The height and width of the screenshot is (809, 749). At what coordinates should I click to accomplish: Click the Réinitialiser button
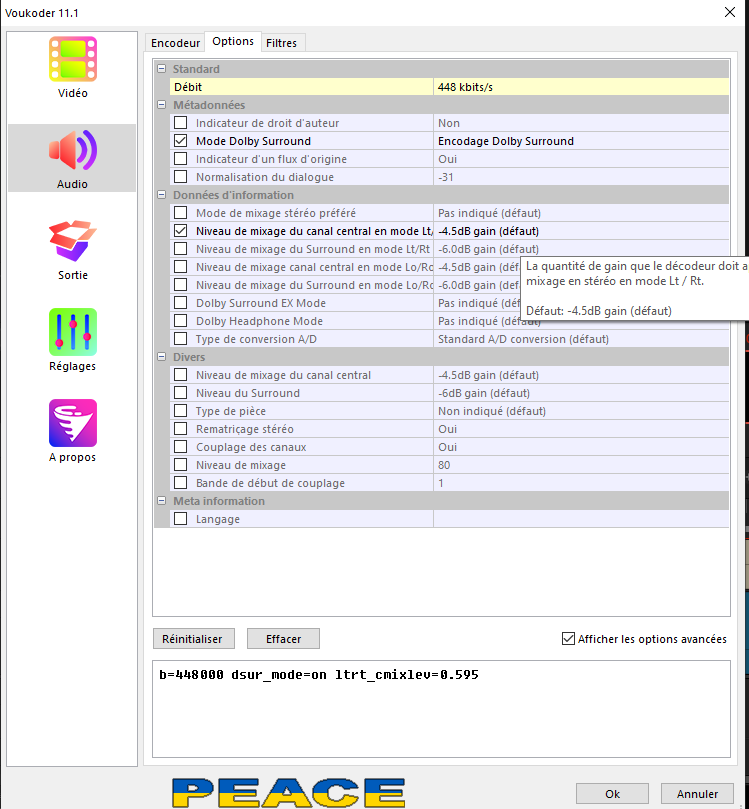click(x=193, y=639)
